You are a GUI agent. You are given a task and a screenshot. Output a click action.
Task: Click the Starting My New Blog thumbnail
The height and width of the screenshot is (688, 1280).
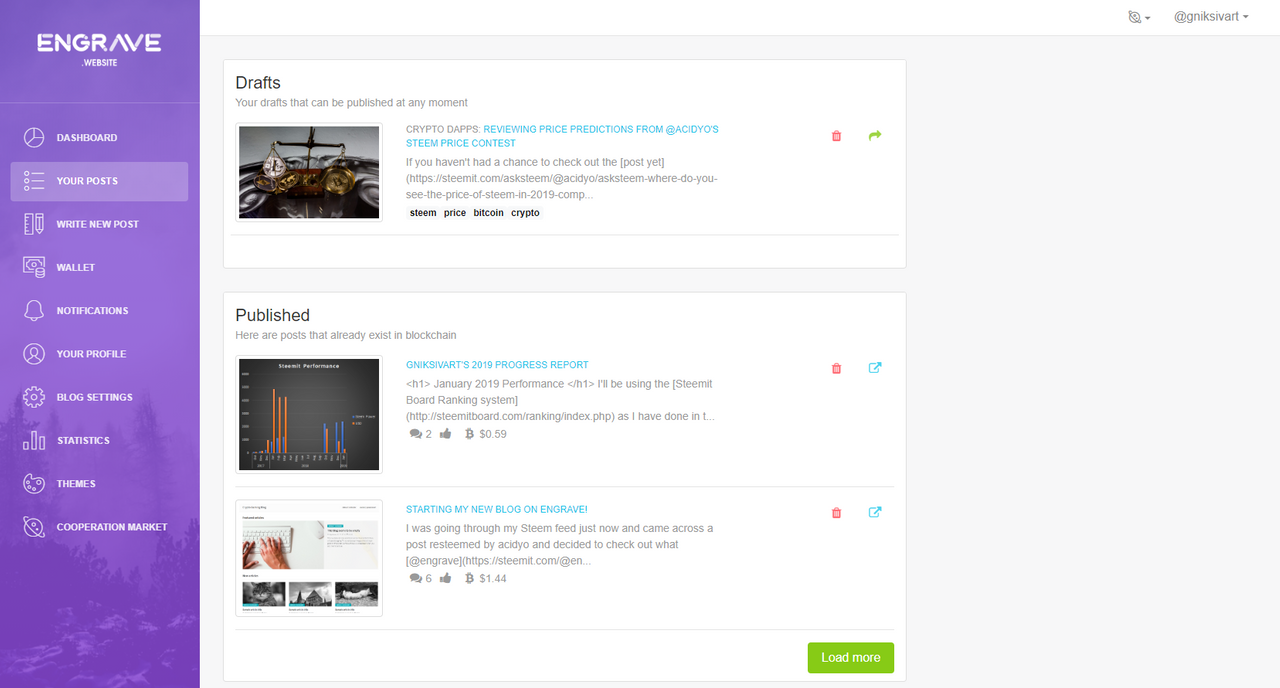click(x=309, y=558)
